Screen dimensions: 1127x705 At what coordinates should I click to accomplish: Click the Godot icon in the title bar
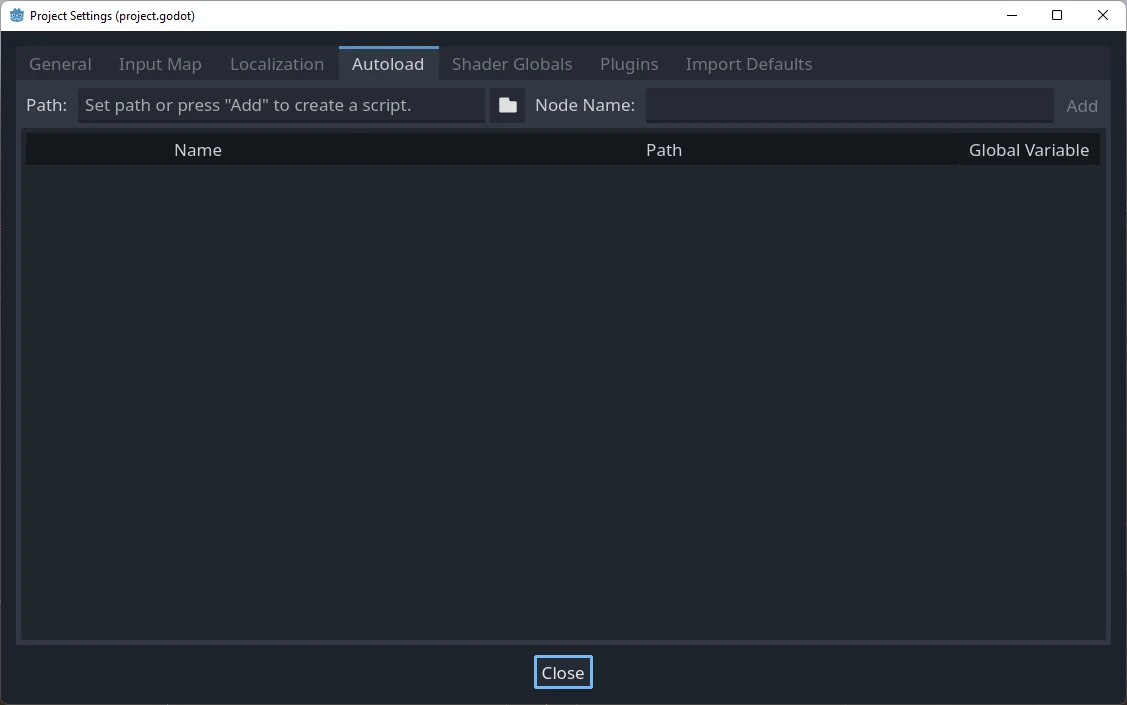(18, 15)
